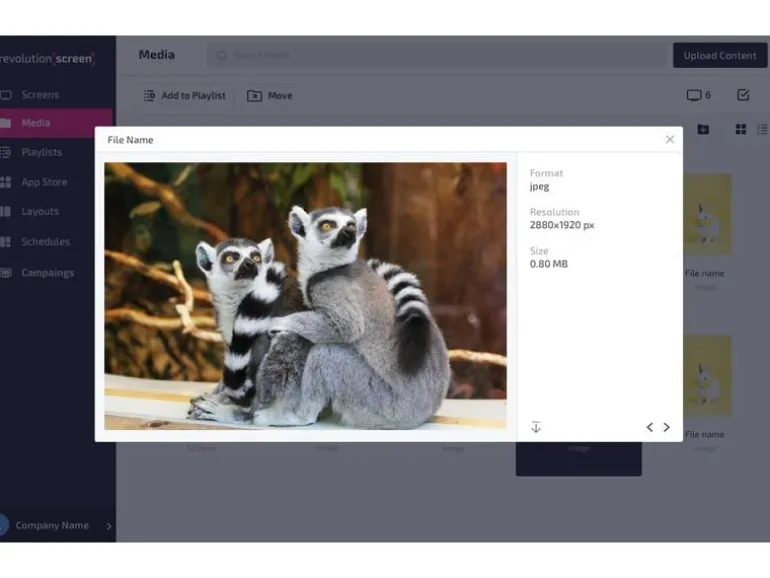Click the Layouts sidebar icon
This screenshot has width=770, height=578.
pos(5,212)
